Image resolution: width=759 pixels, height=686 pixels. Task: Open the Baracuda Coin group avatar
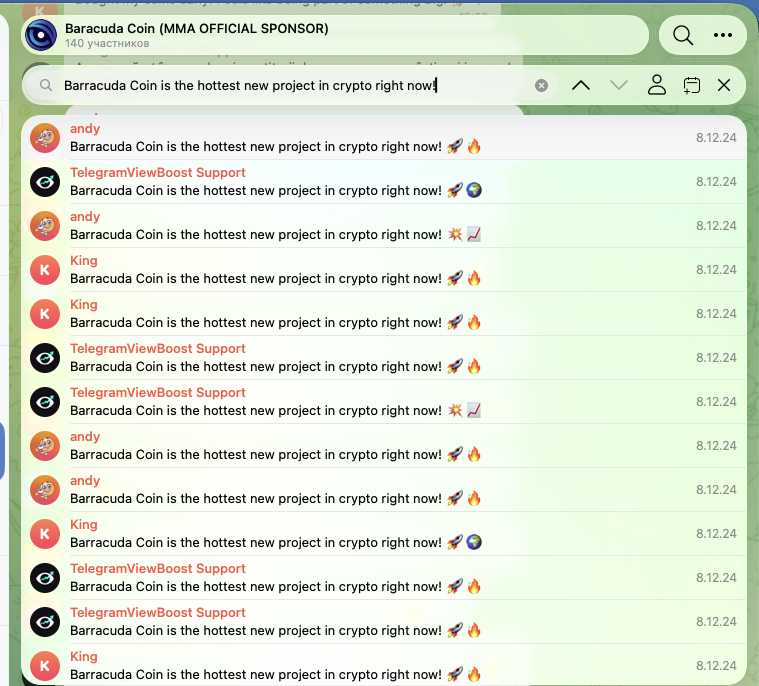click(x=41, y=35)
